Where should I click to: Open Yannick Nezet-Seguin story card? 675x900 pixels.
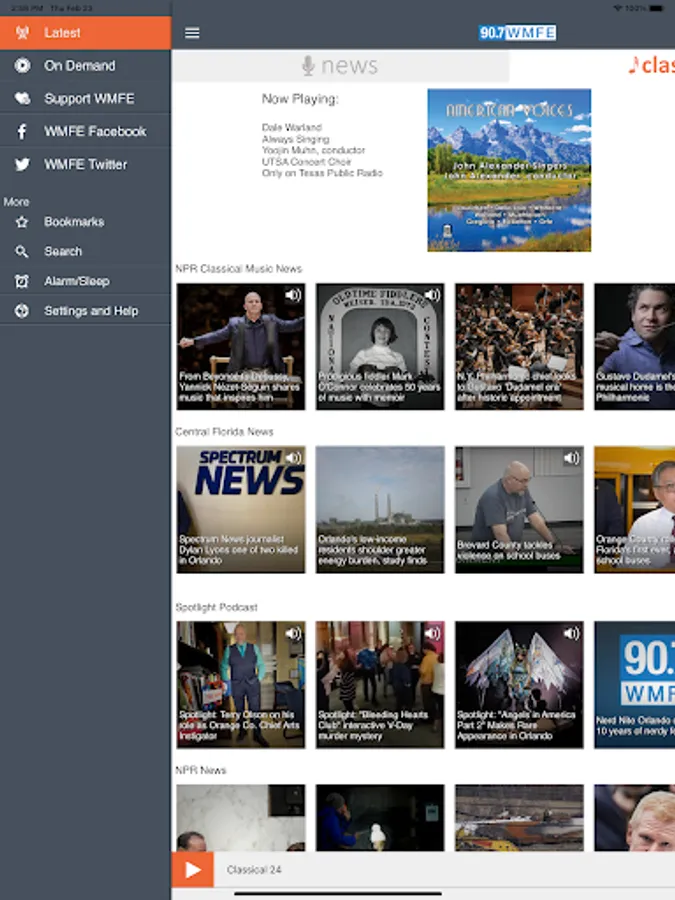tap(241, 347)
